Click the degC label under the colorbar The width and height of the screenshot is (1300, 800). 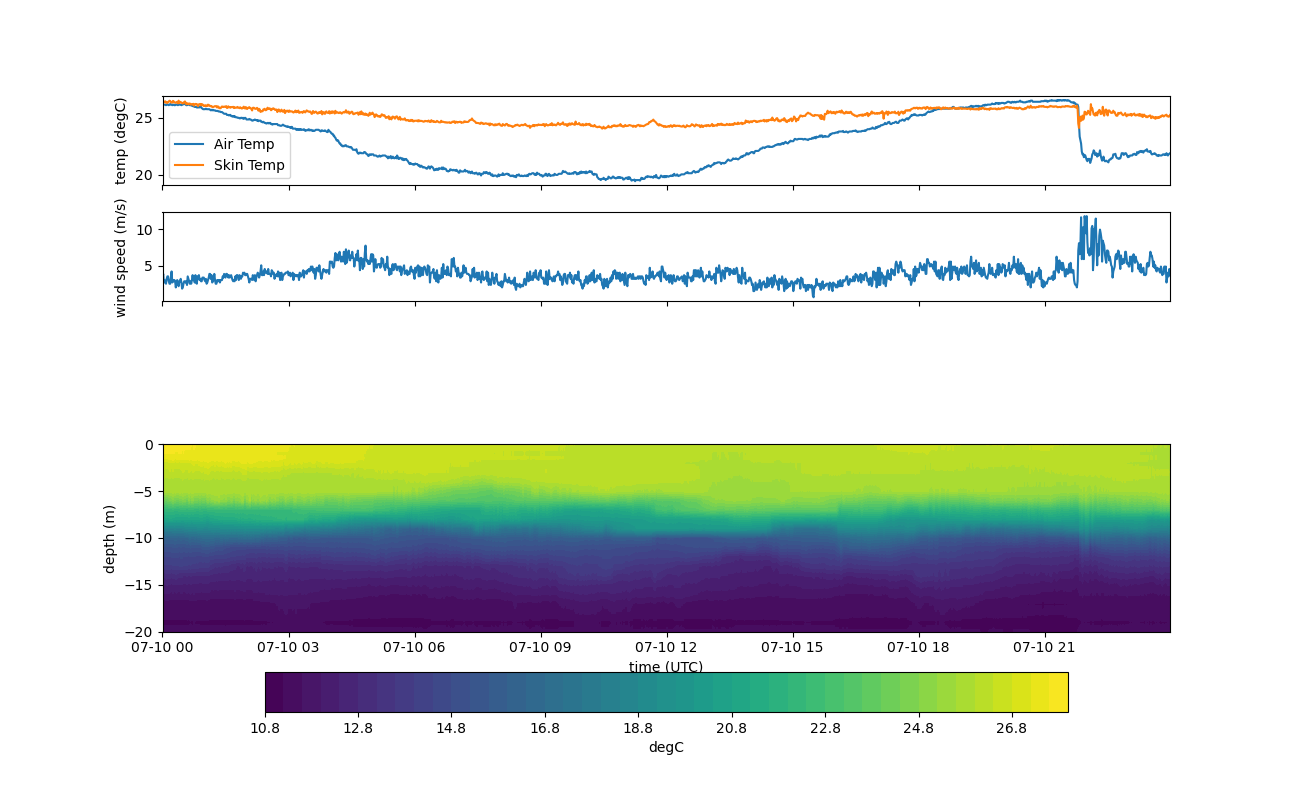[666, 747]
